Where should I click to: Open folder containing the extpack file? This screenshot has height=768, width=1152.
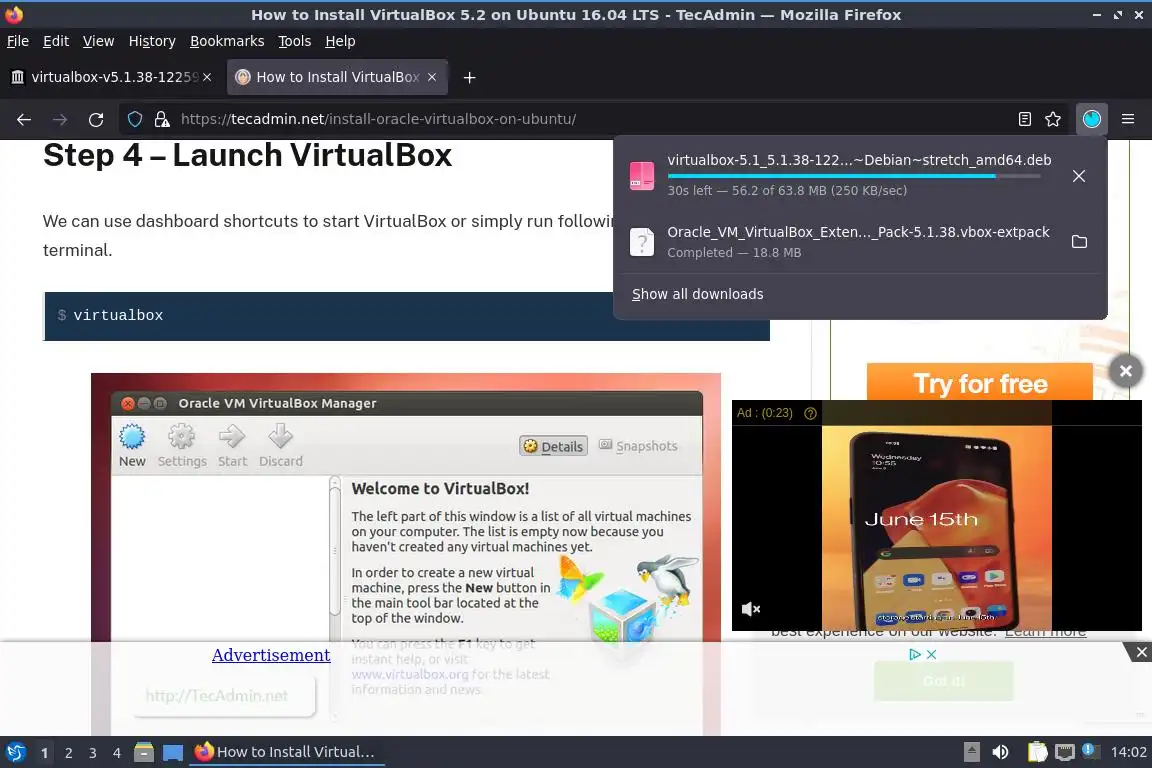(x=1079, y=242)
